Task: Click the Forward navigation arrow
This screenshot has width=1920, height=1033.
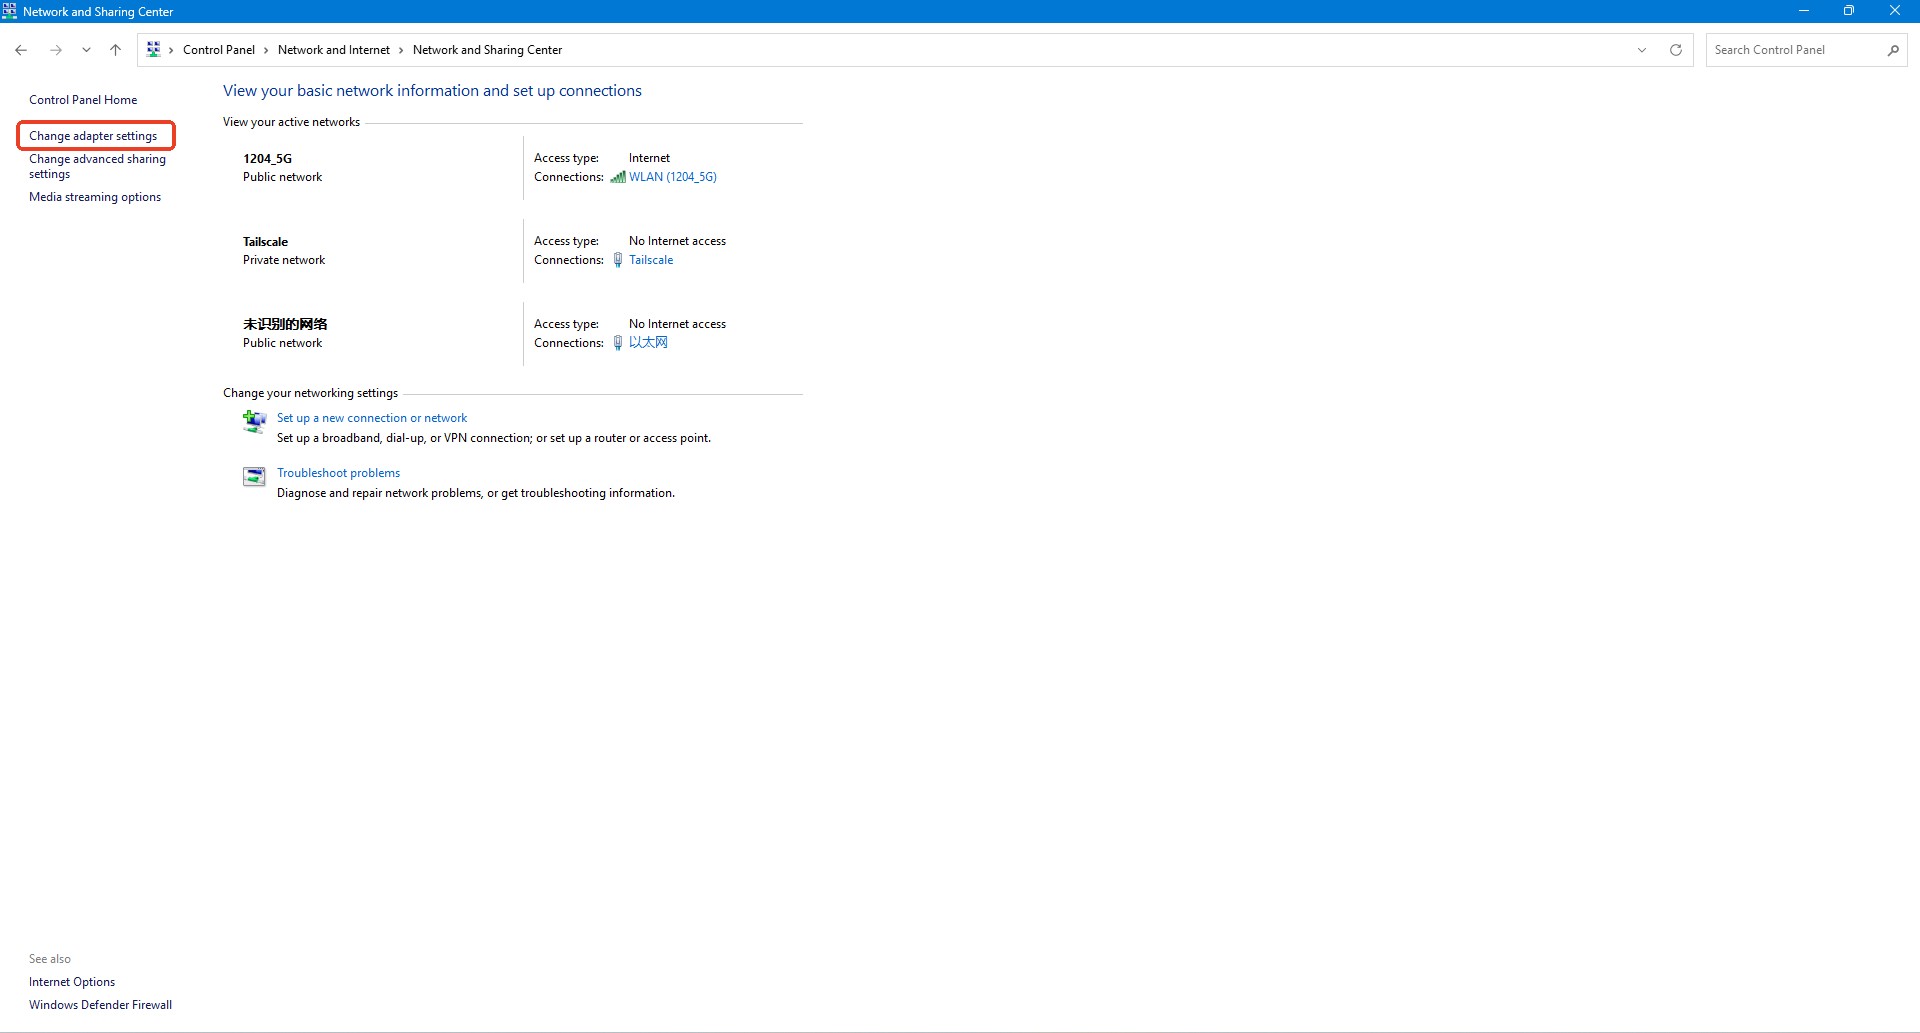Action: (x=56, y=50)
